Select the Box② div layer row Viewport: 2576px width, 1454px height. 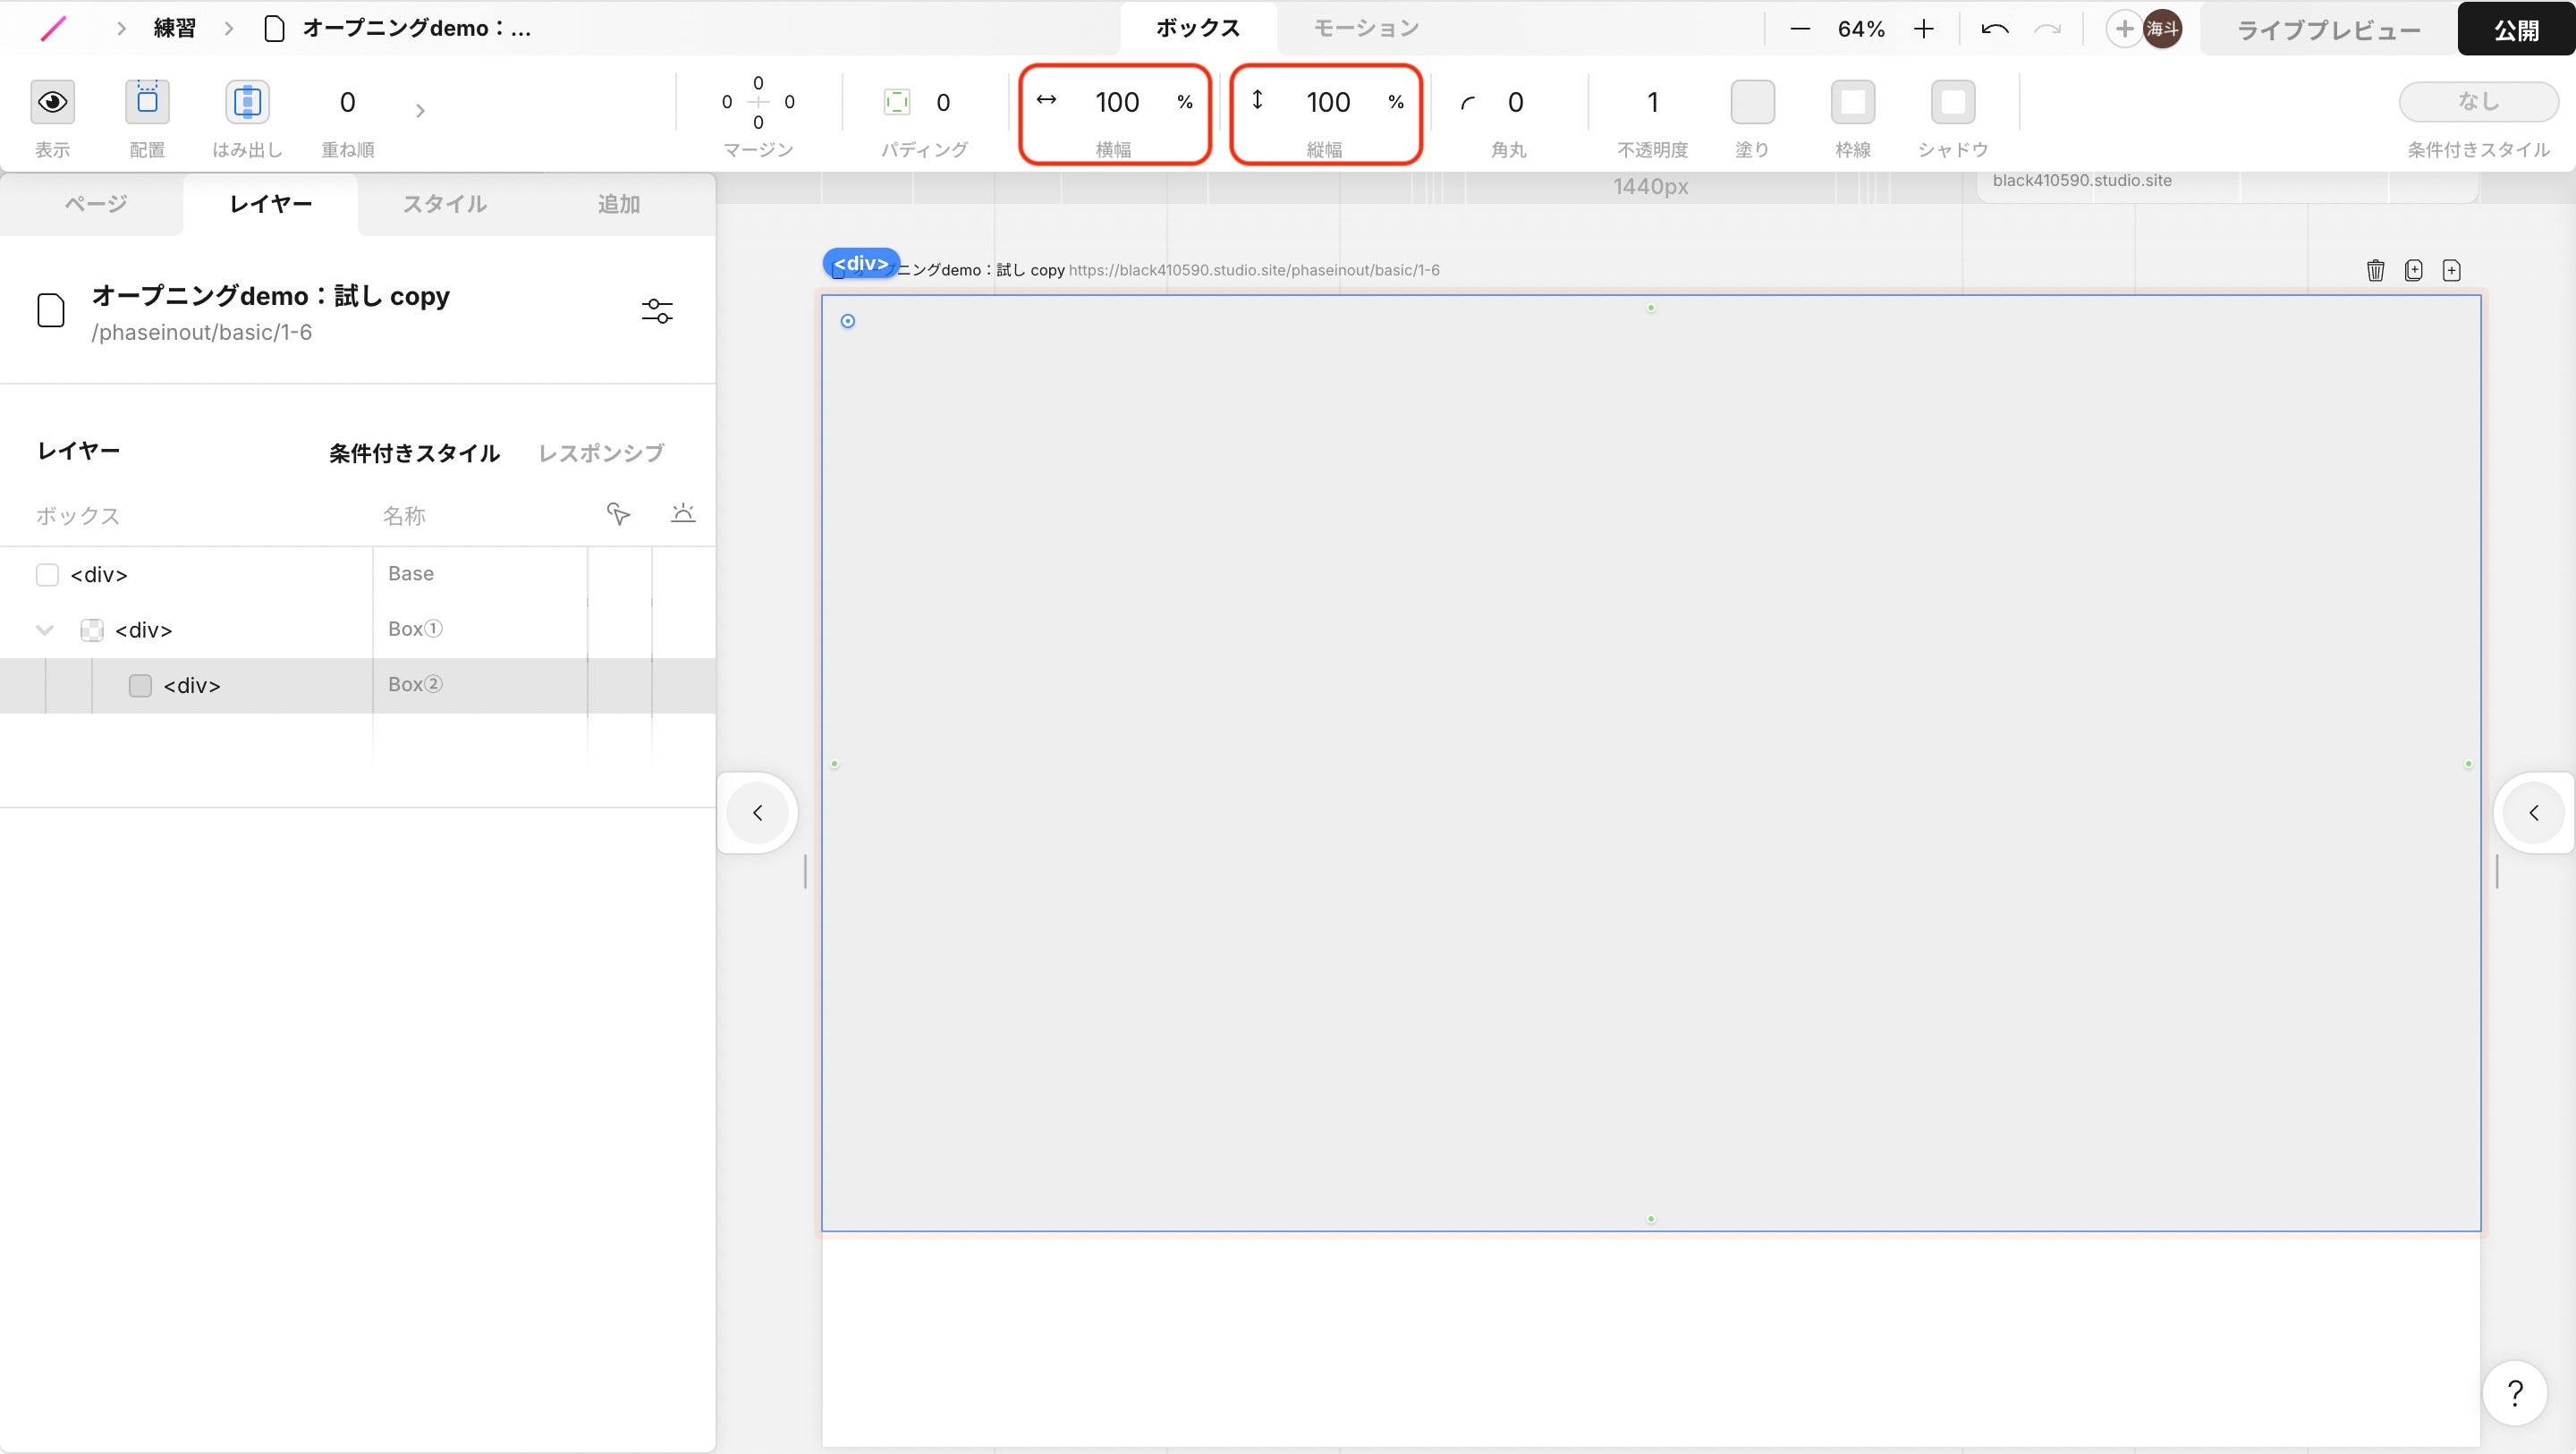point(192,685)
